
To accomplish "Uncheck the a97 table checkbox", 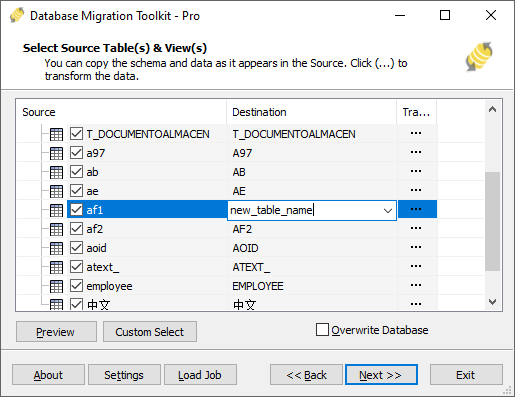I will (x=76, y=153).
